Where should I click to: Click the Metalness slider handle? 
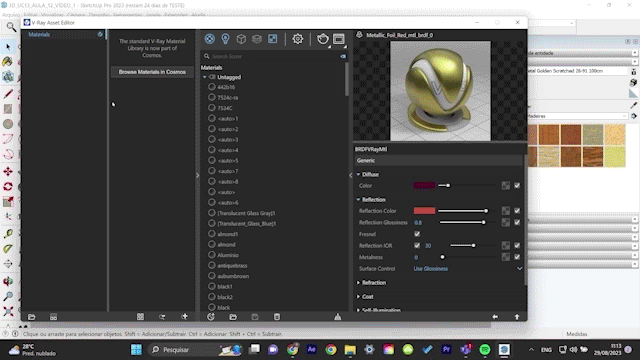pos(442,257)
